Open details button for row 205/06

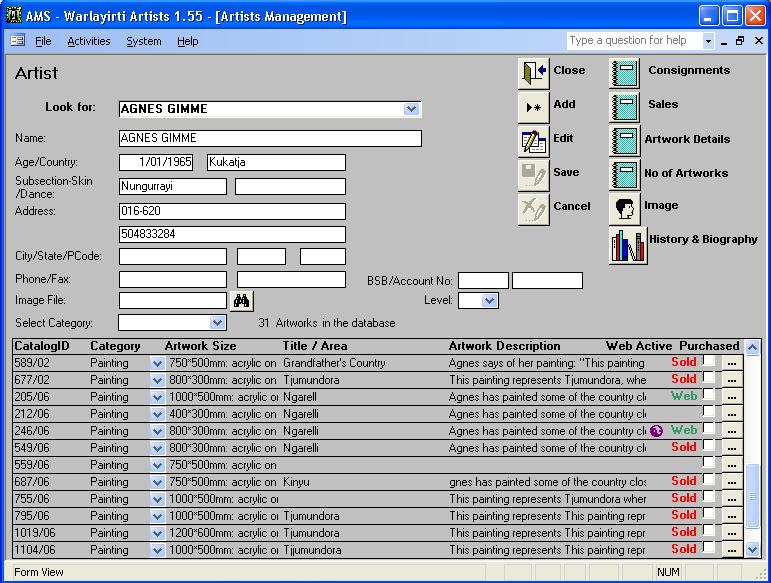coord(732,397)
